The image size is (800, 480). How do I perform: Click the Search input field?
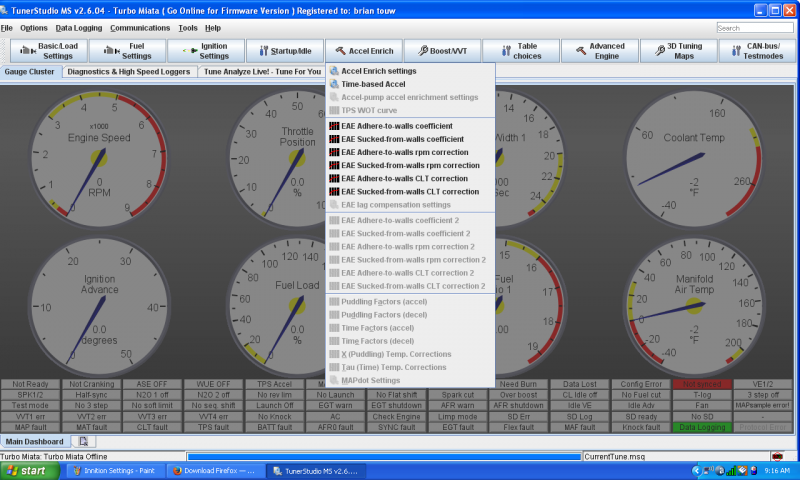[x=755, y=28]
